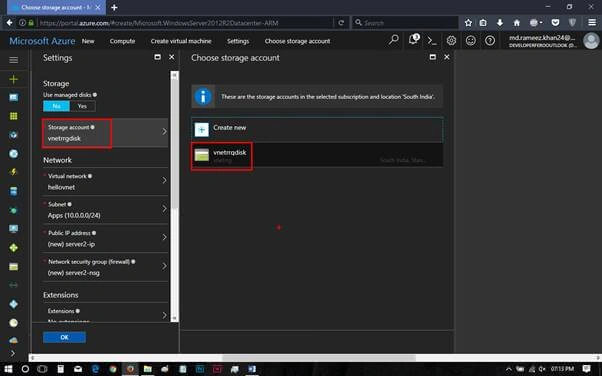Image resolution: width=602 pixels, height=376 pixels.
Task: Open help question mark icon
Action: [490, 40]
